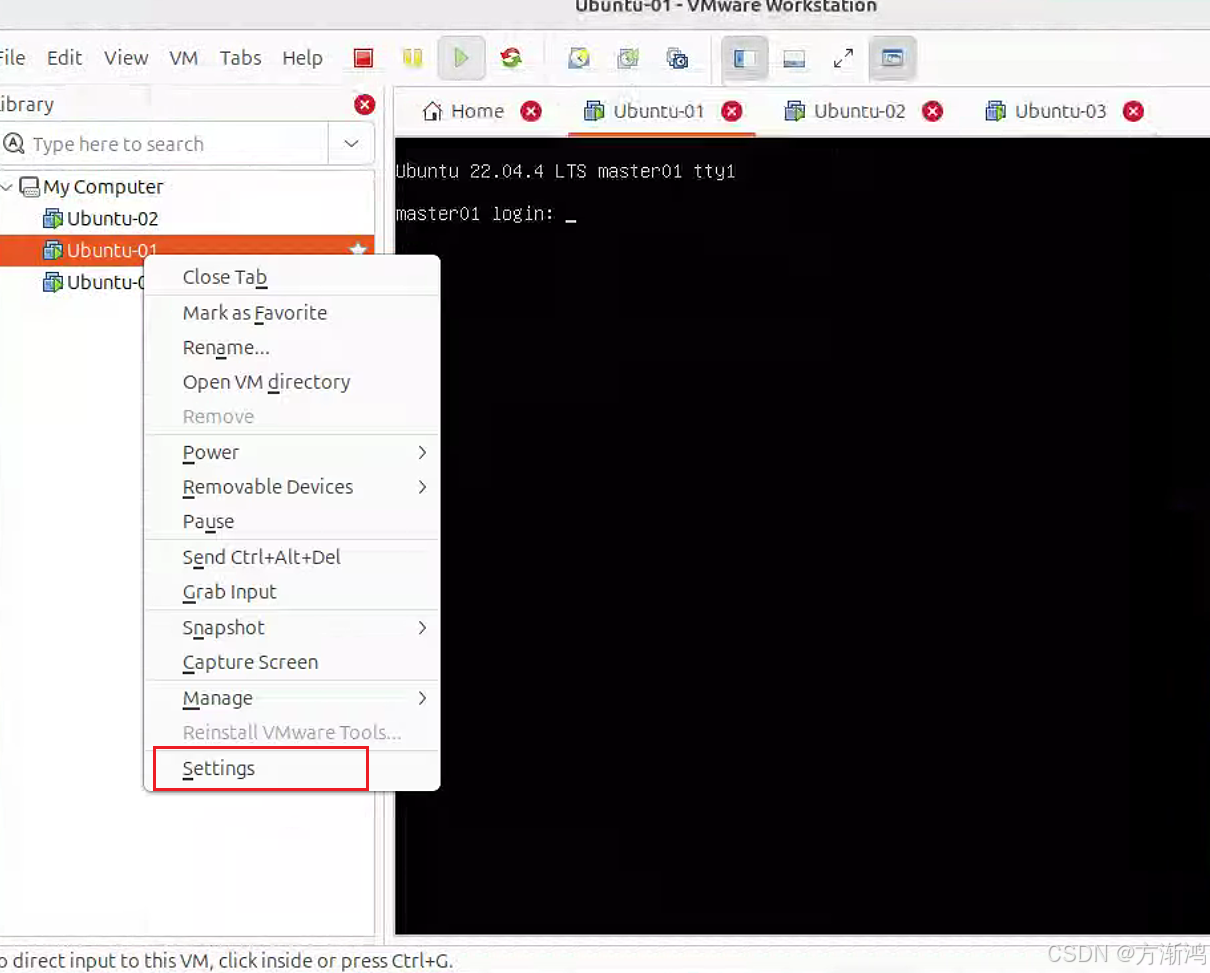
Task: Close the Ubuntu-02 tab
Action: 933,111
